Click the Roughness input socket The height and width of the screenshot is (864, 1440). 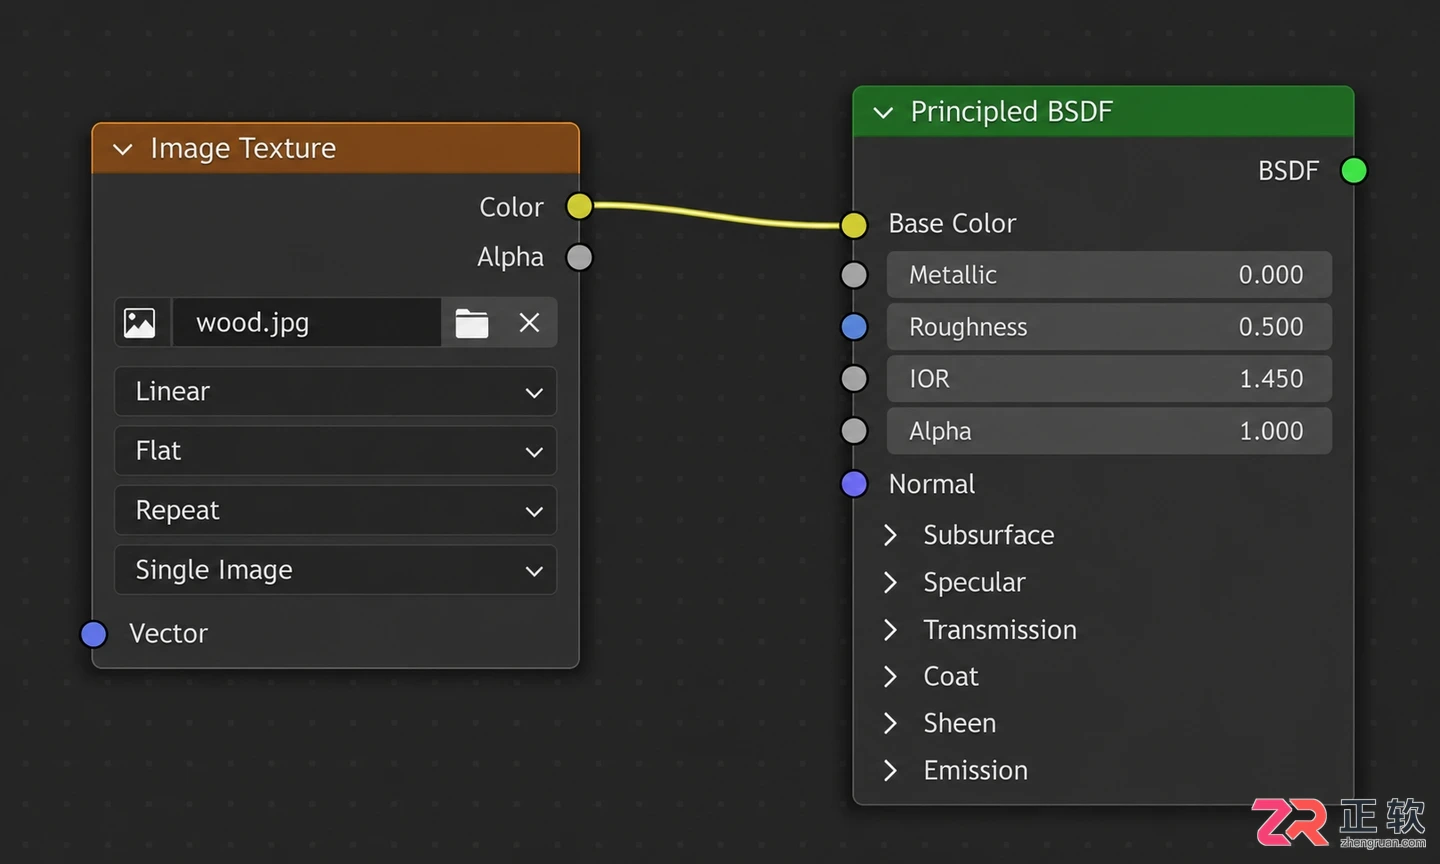854,327
